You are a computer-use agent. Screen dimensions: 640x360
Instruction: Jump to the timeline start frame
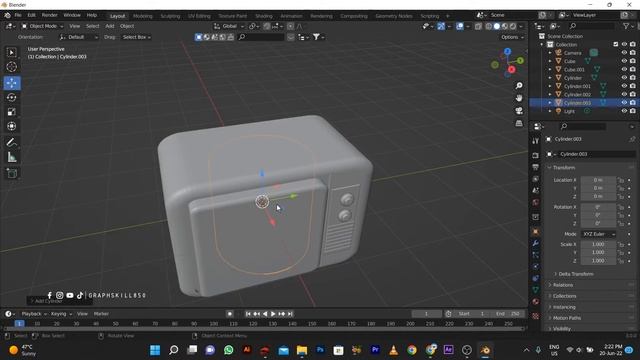(x=248, y=314)
